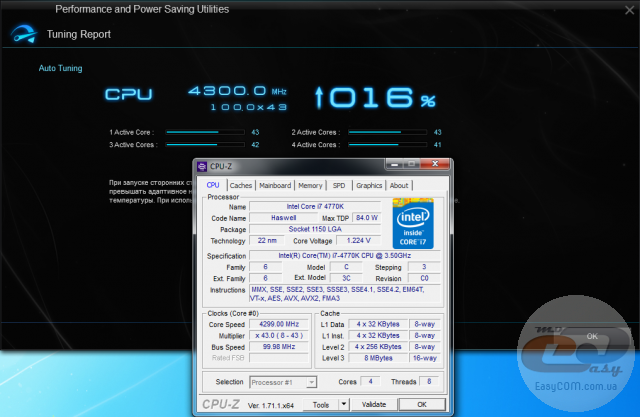Click the Revision value C0
Screen dimensions: 640x417
tap(424, 278)
